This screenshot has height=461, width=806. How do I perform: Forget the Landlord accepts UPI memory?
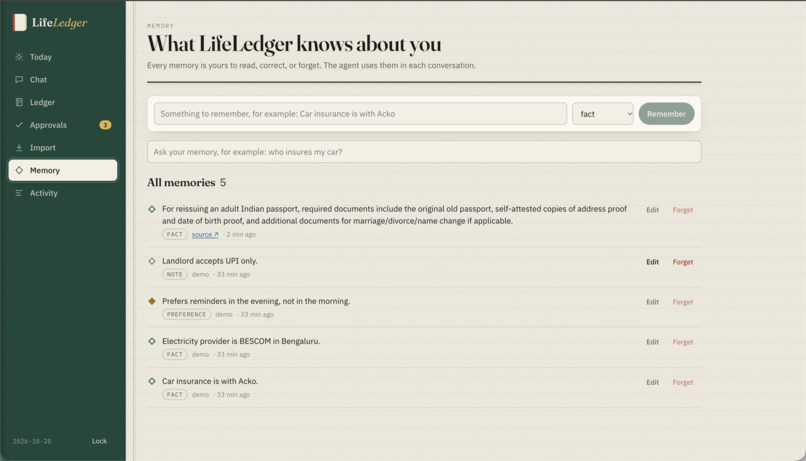[x=683, y=262]
